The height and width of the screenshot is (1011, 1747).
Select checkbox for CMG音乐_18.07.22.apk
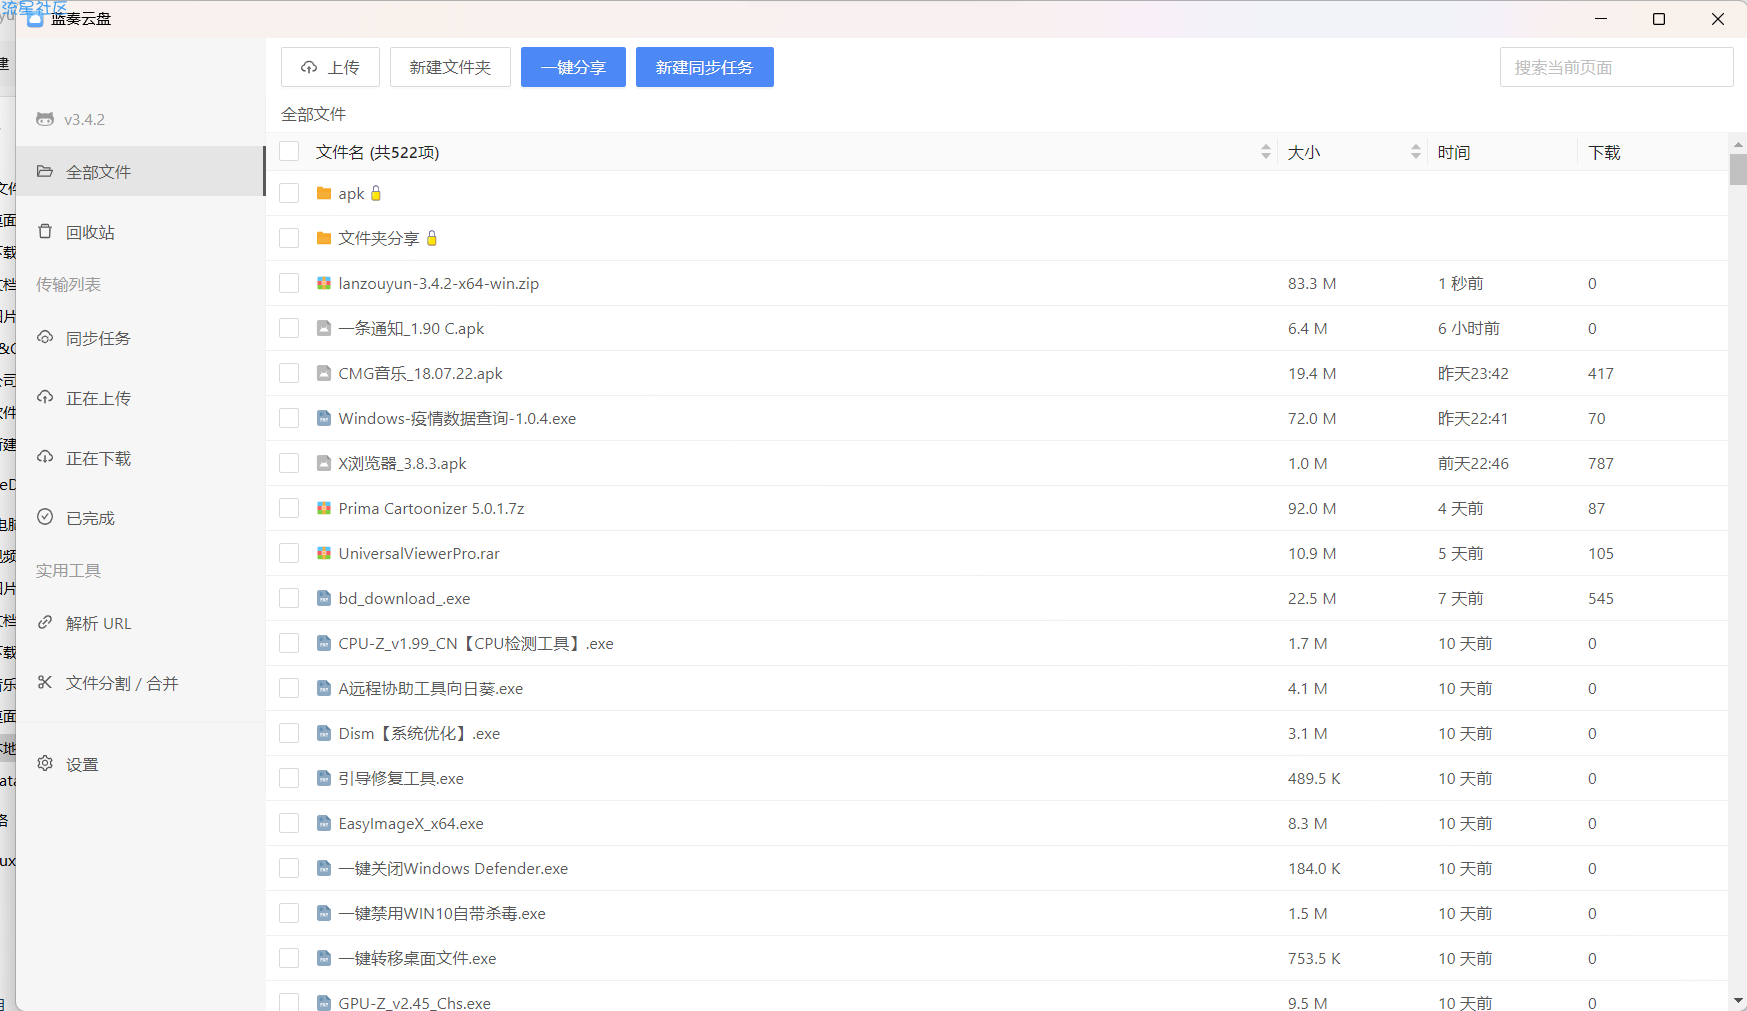coord(289,373)
